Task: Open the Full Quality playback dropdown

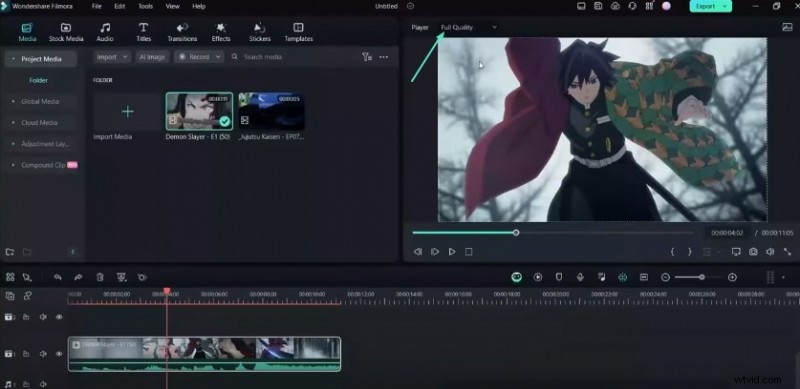Action: (468, 27)
